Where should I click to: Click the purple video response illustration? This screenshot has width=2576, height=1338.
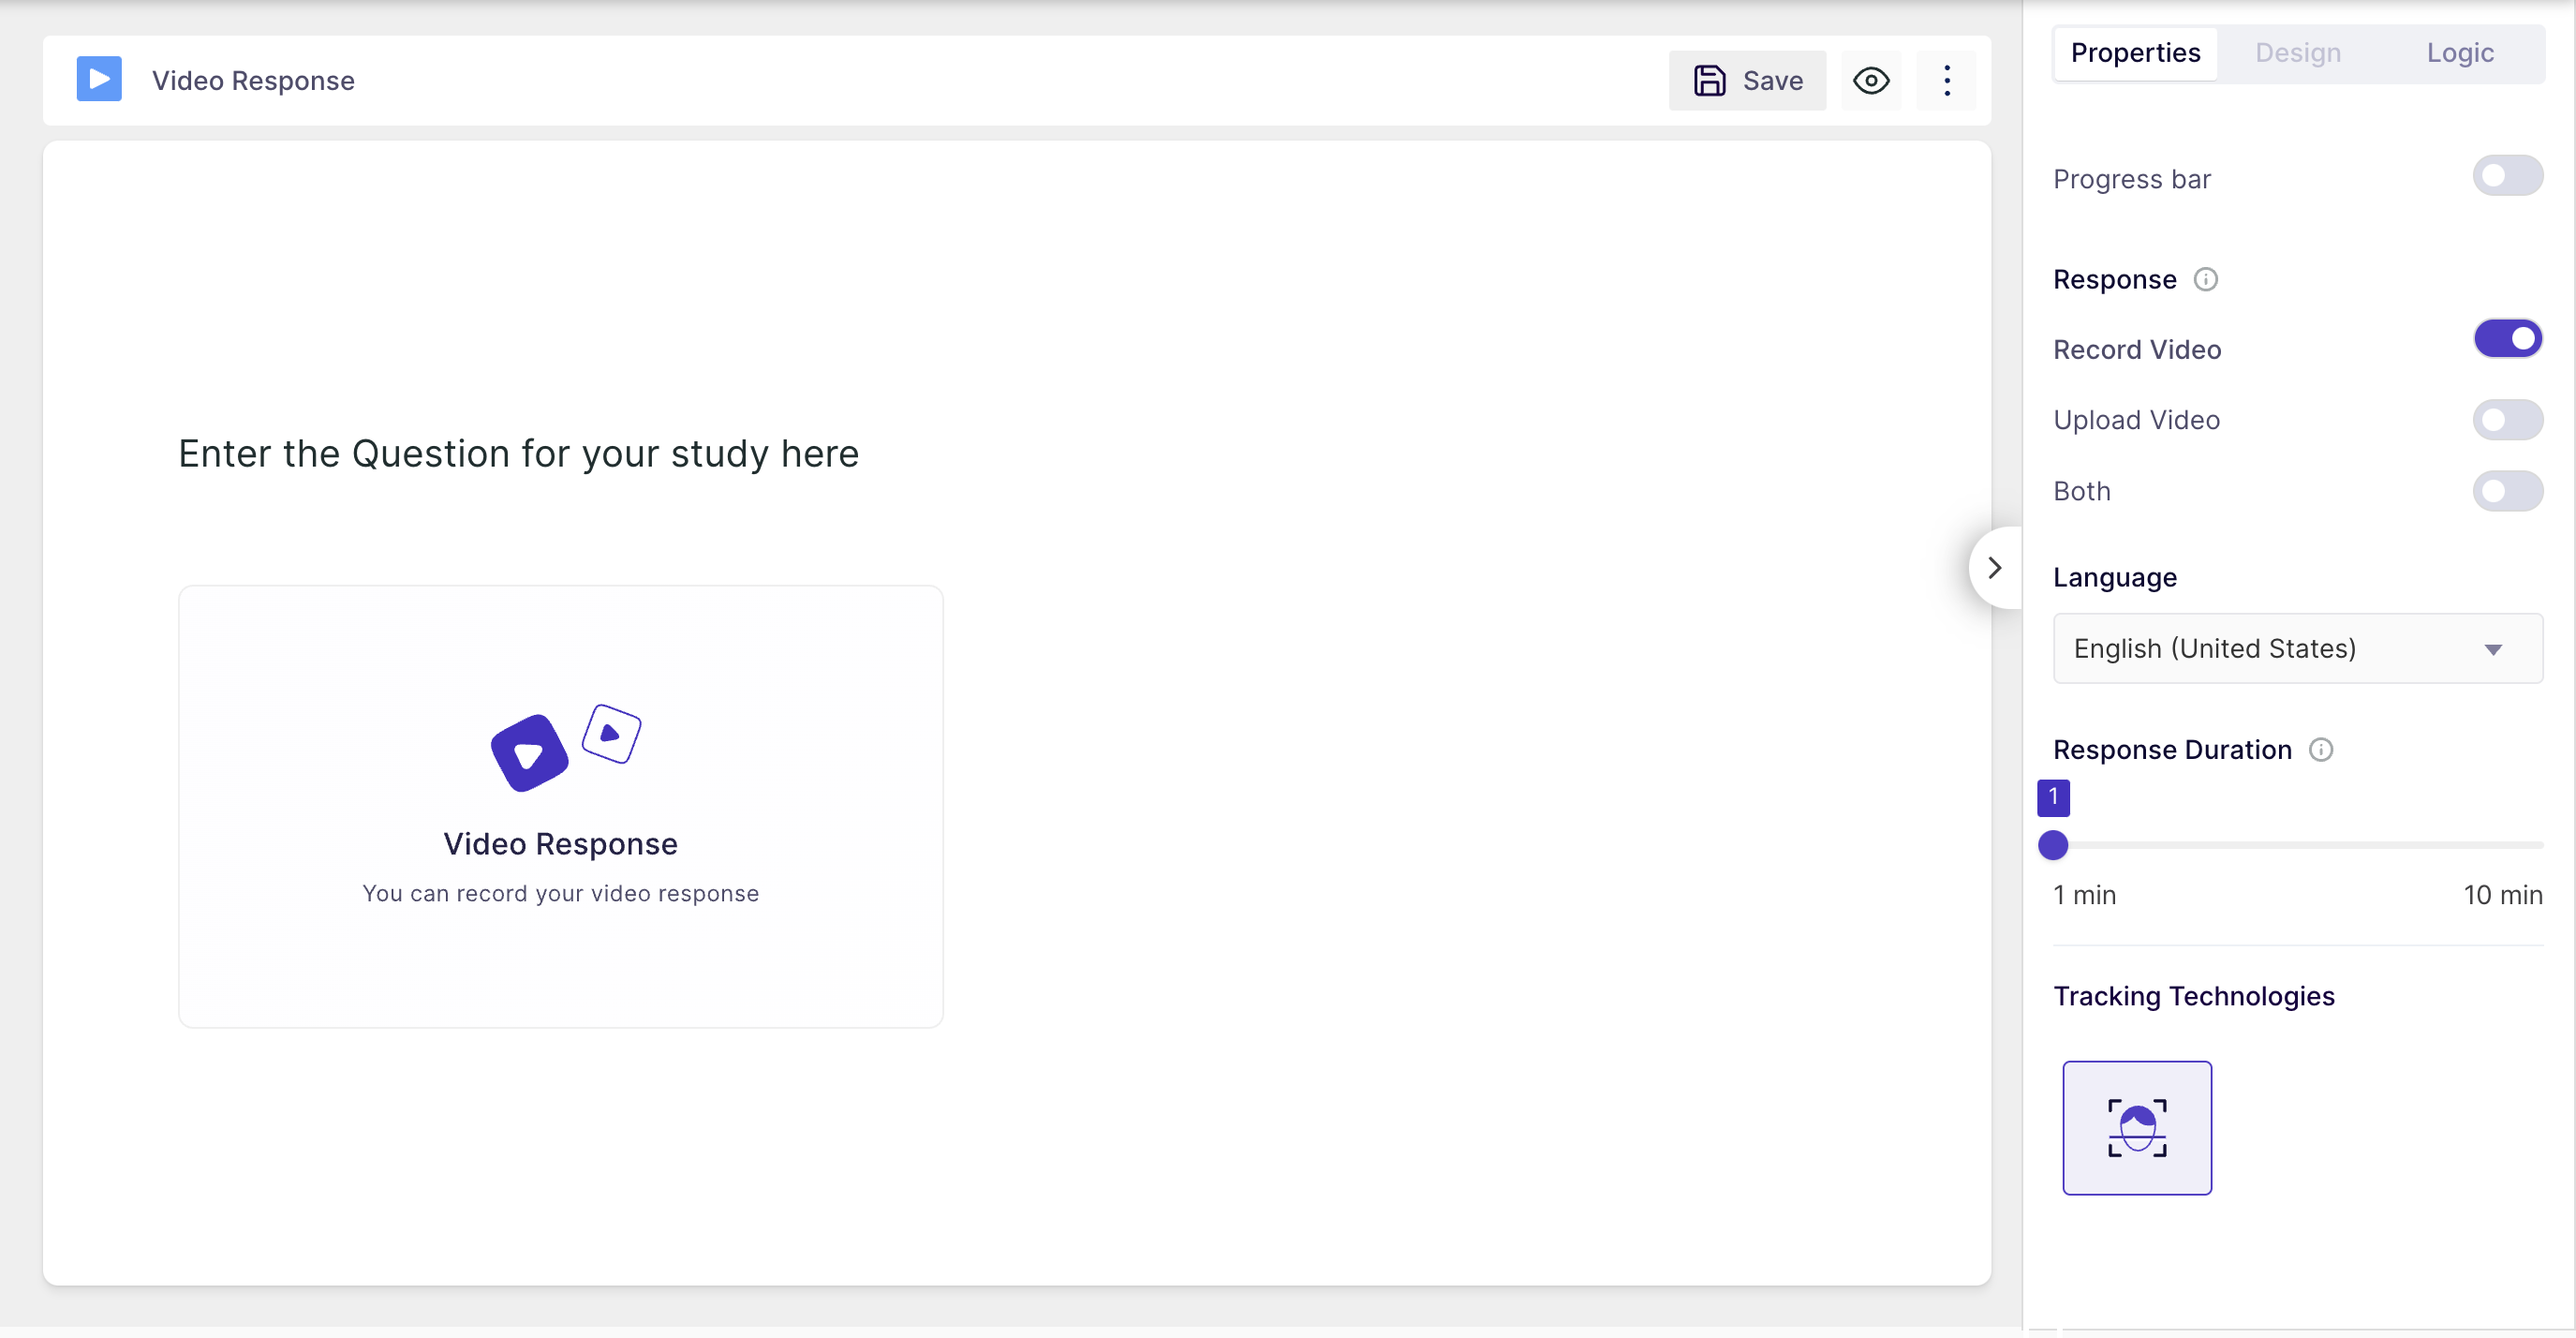coord(566,748)
